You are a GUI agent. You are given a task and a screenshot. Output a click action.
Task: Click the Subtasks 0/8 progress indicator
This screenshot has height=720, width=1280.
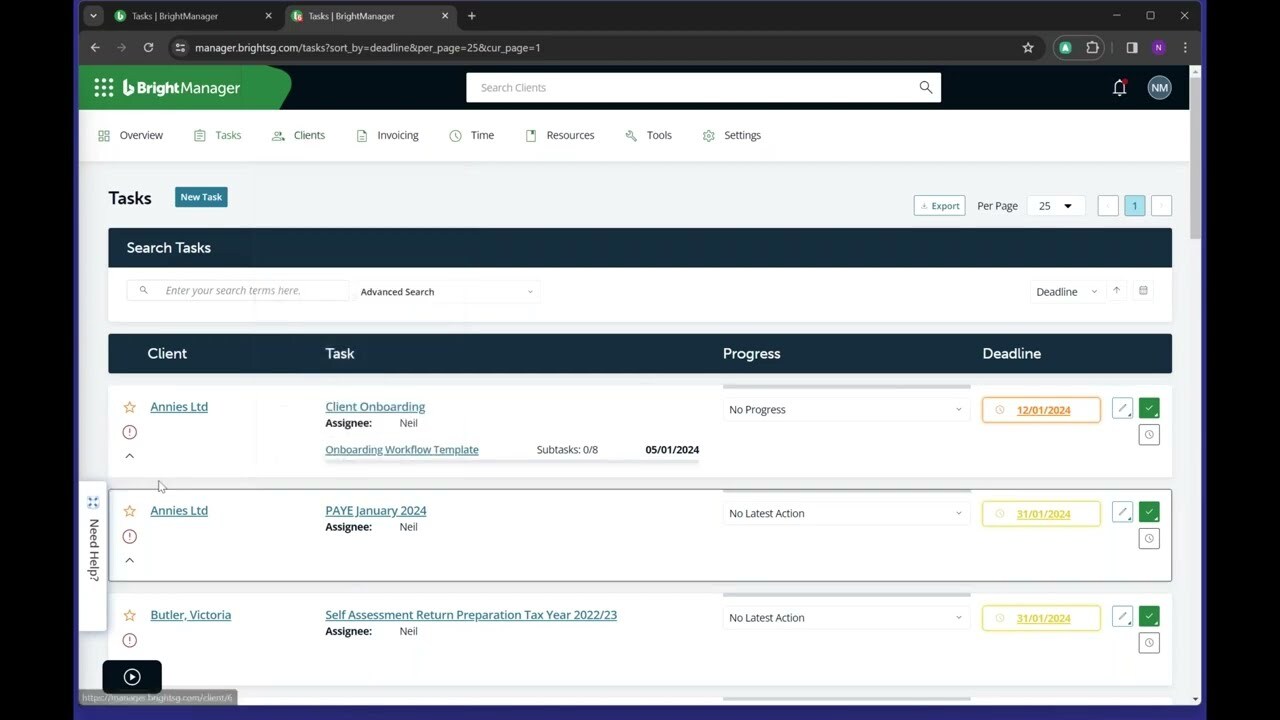click(x=566, y=449)
